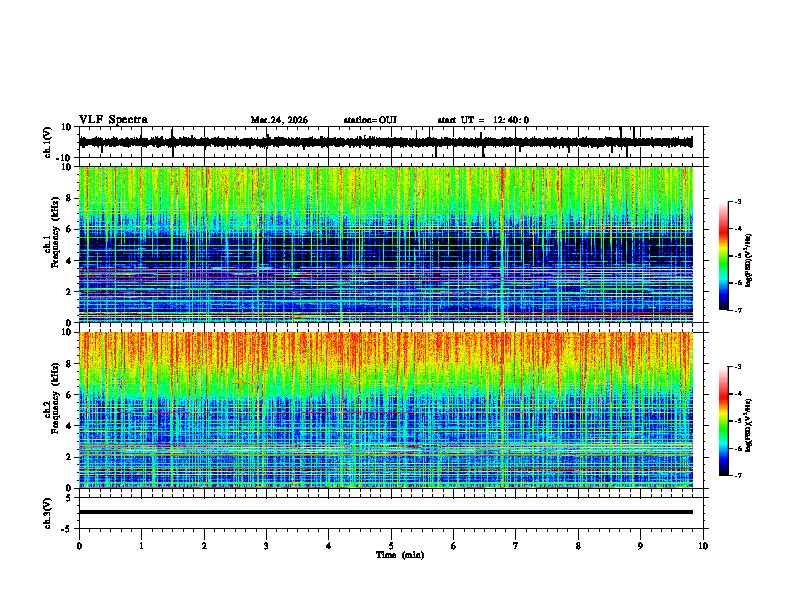Click the ch.1 frequency axis "8" kHz tick label
The height and width of the screenshot is (612, 792).
[x=70, y=198]
